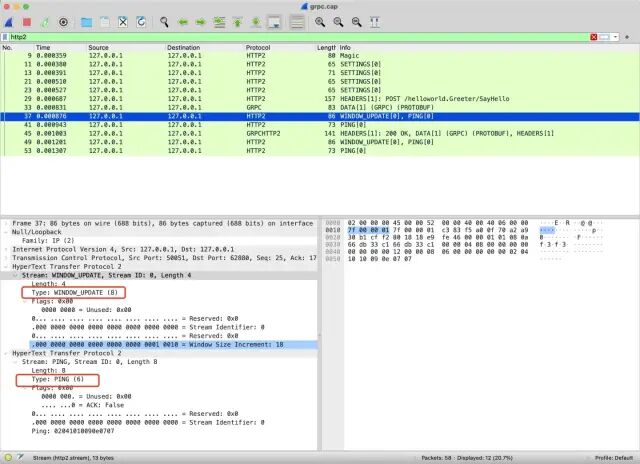640x464 pixels.
Task: Sort by the No. column
Action: click(x=7, y=48)
